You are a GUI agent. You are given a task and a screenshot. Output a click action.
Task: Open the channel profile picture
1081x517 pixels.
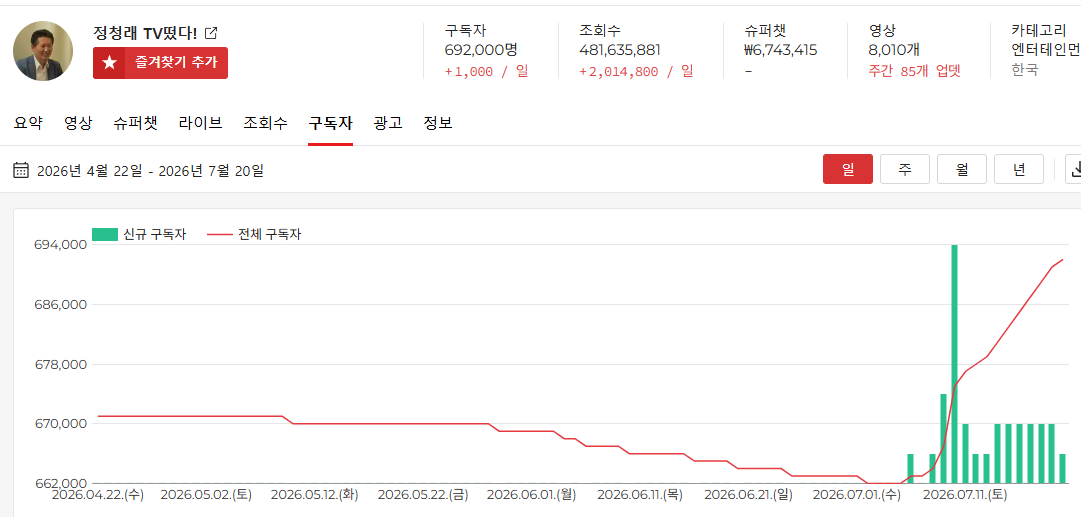coord(43,50)
